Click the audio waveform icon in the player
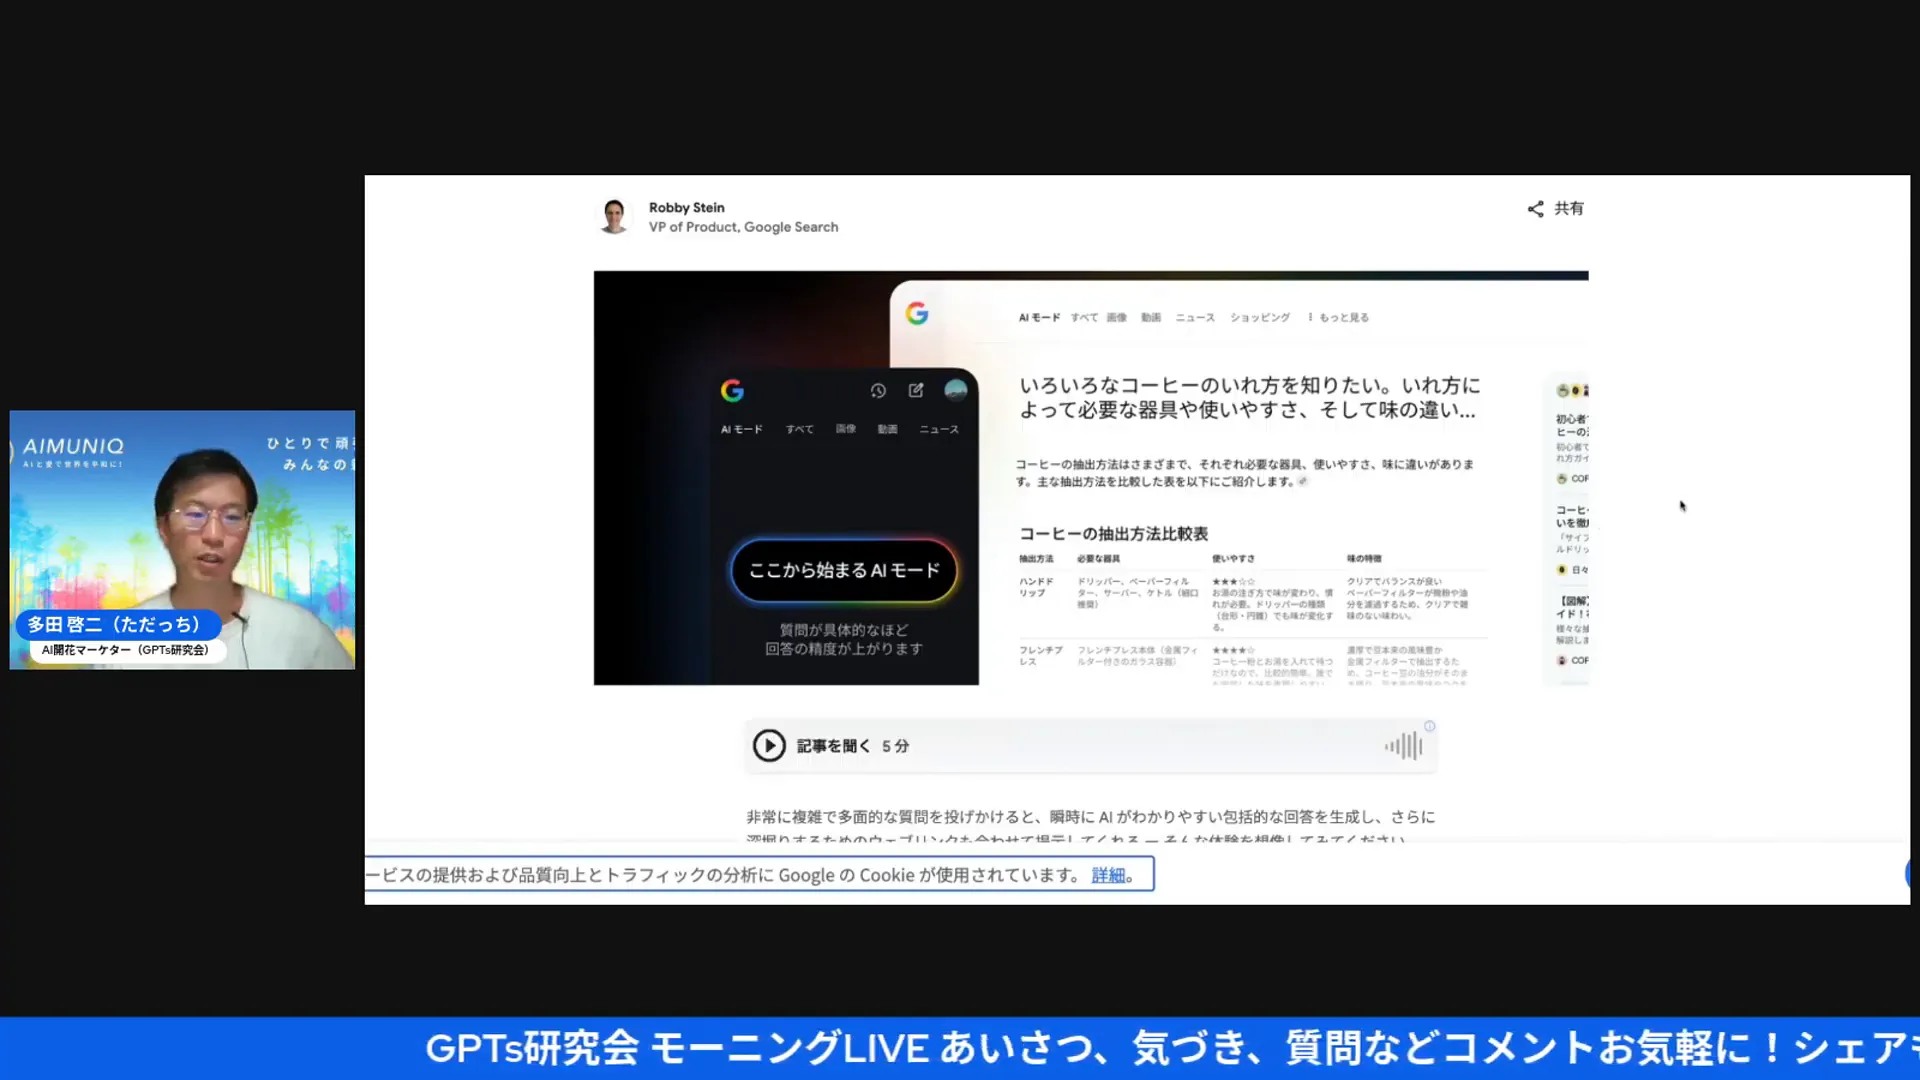The image size is (1920, 1080). pos(1403,746)
